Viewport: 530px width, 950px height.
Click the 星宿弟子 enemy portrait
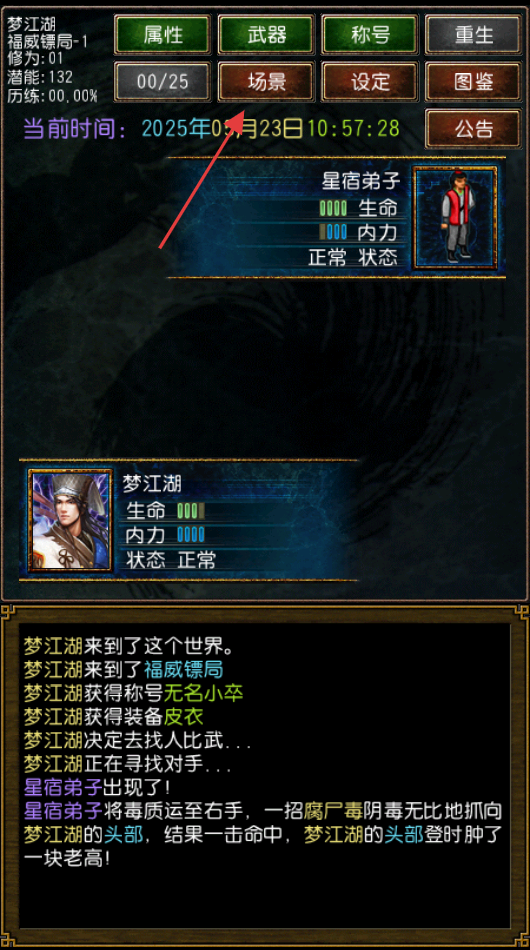[x=455, y=217]
